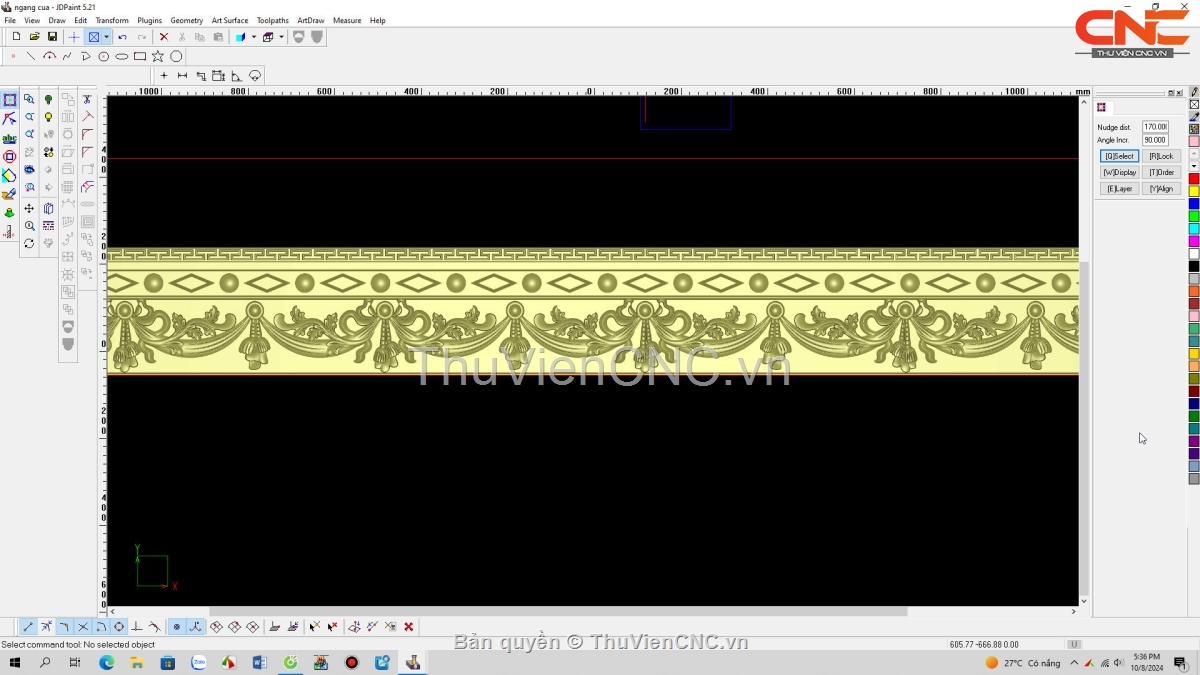Click the Nudge dist. input field

1155,127
